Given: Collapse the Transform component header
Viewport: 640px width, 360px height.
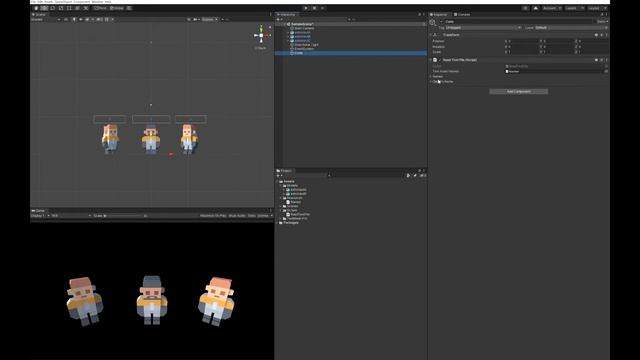Looking at the screenshot, I should tap(431, 35).
